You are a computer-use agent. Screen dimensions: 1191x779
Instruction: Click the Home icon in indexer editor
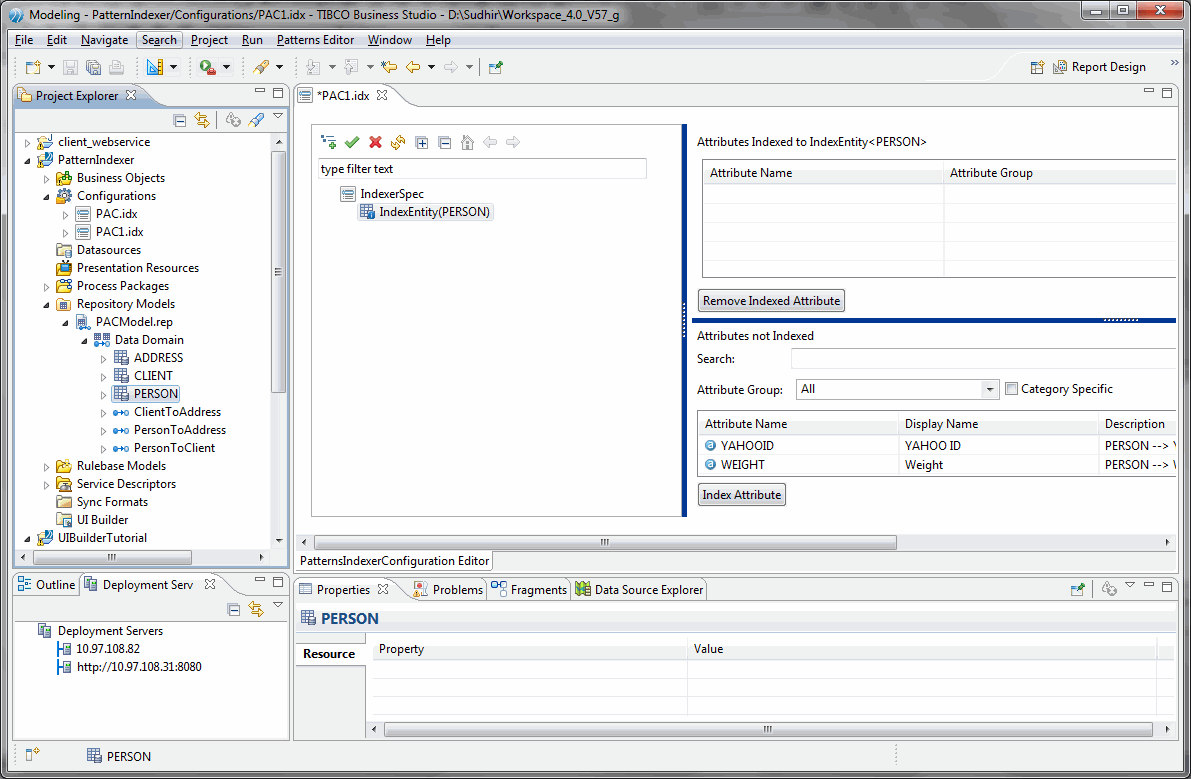click(467, 142)
